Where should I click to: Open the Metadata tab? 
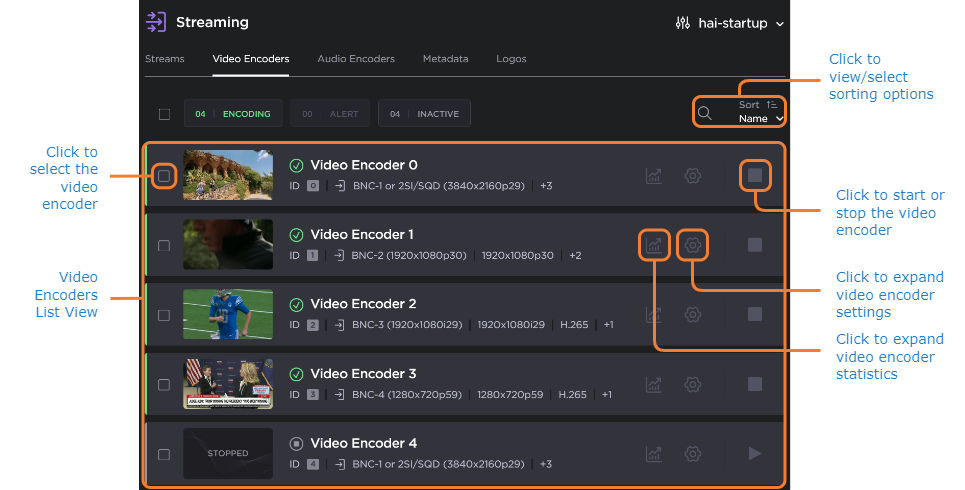[x=445, y=59]
